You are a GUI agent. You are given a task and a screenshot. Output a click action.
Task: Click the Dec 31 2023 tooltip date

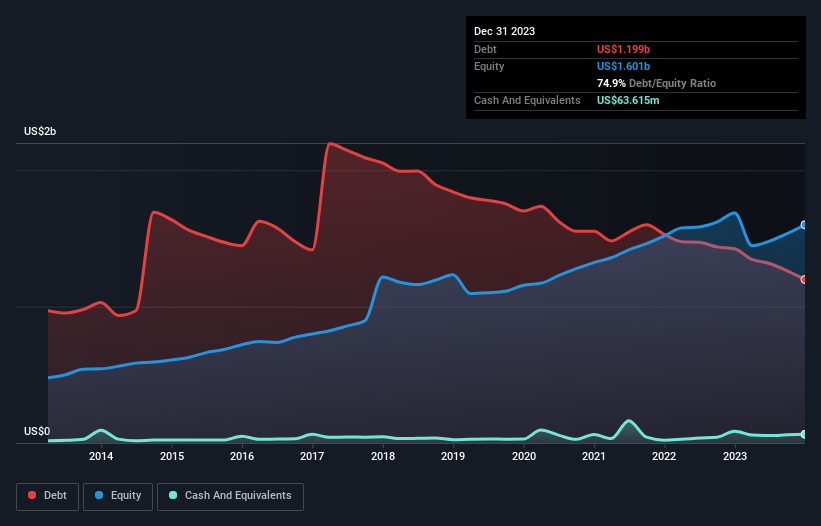504,31
